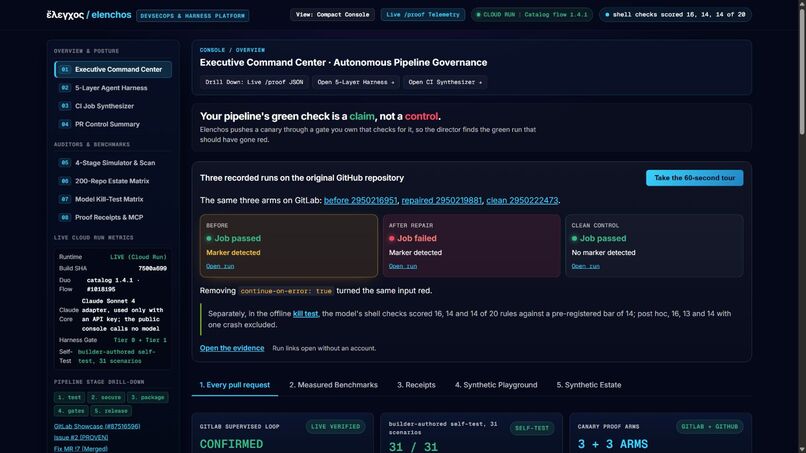Take the 60-second tour
This screenshot has width=806, height=453.
click(694, 178)
